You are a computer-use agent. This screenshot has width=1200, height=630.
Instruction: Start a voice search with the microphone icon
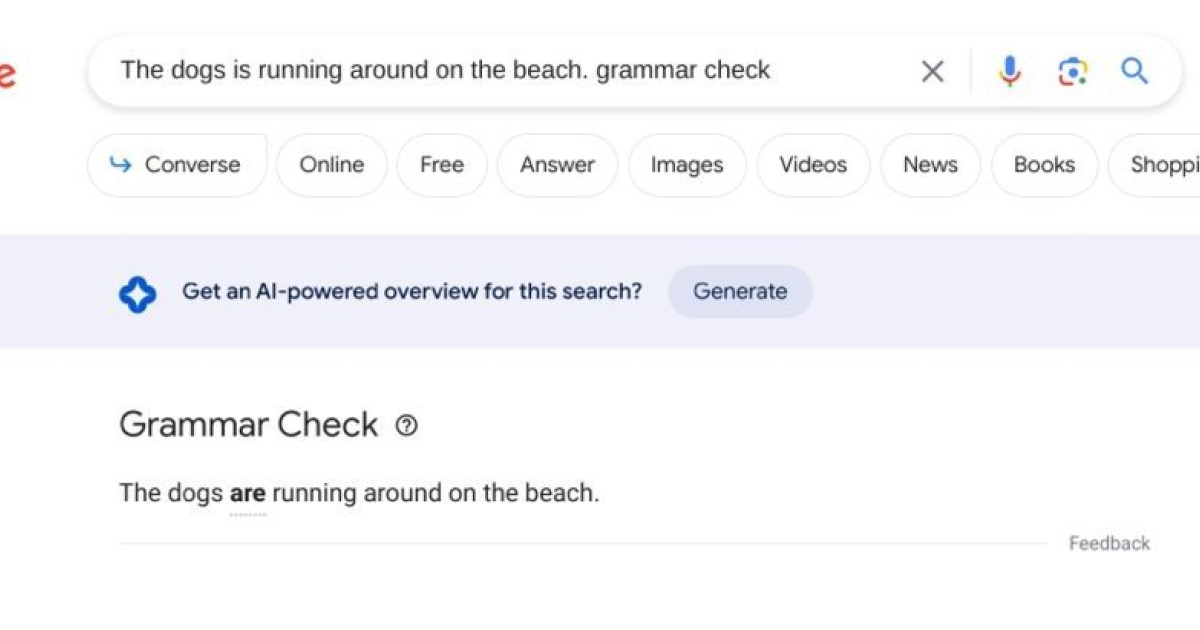click(1010, 70)
